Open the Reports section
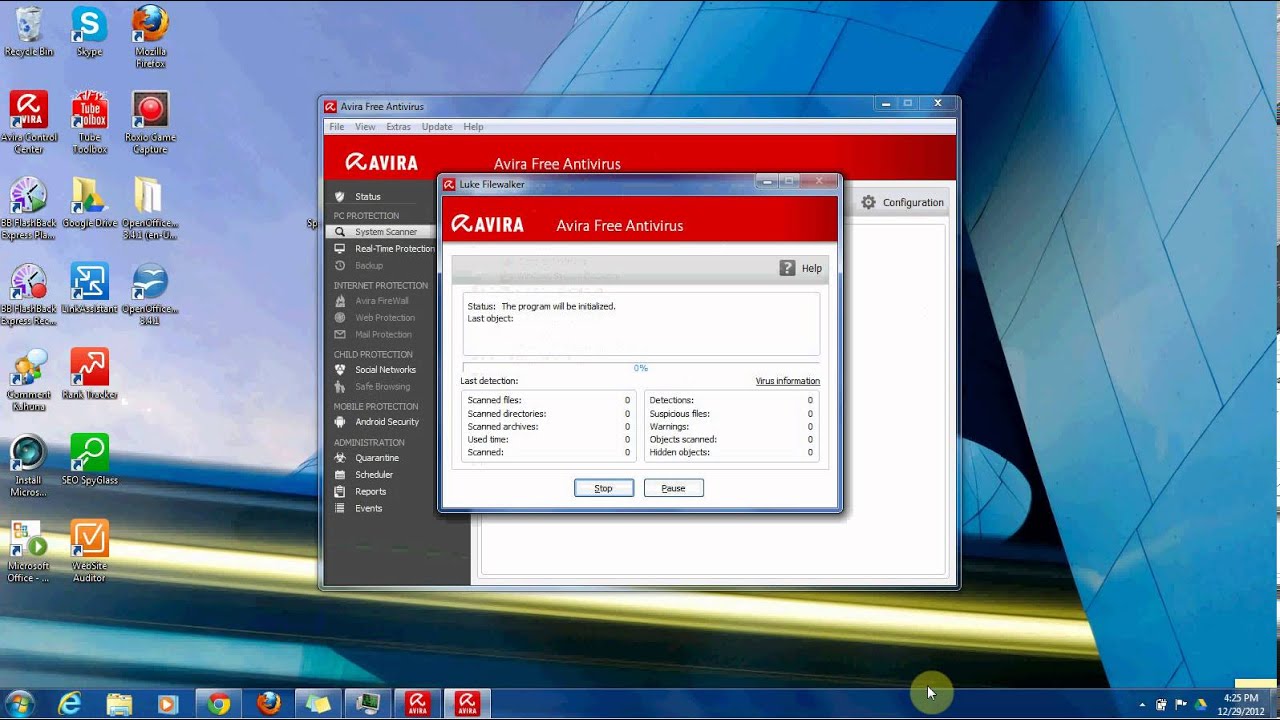Image resolution: width=1280 pixels, height=720 pixels. click(370, 492)
